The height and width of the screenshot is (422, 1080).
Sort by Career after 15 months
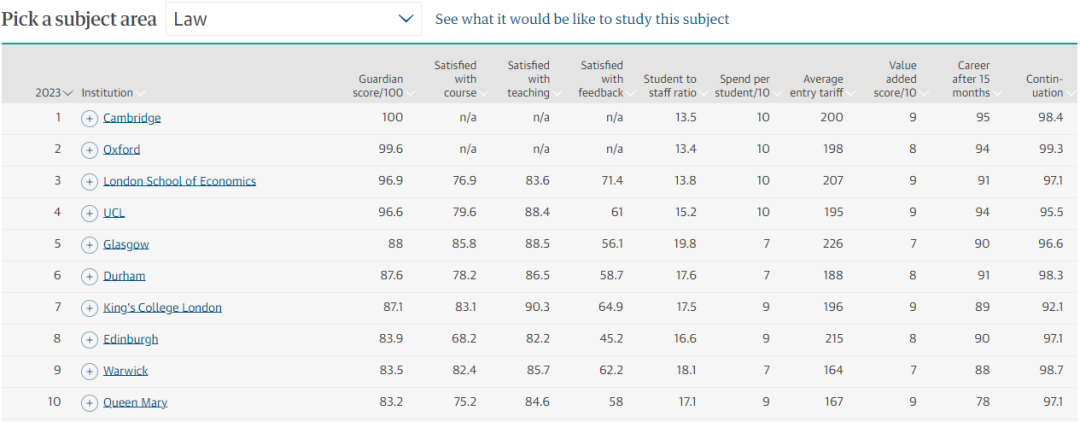(972, 79)
